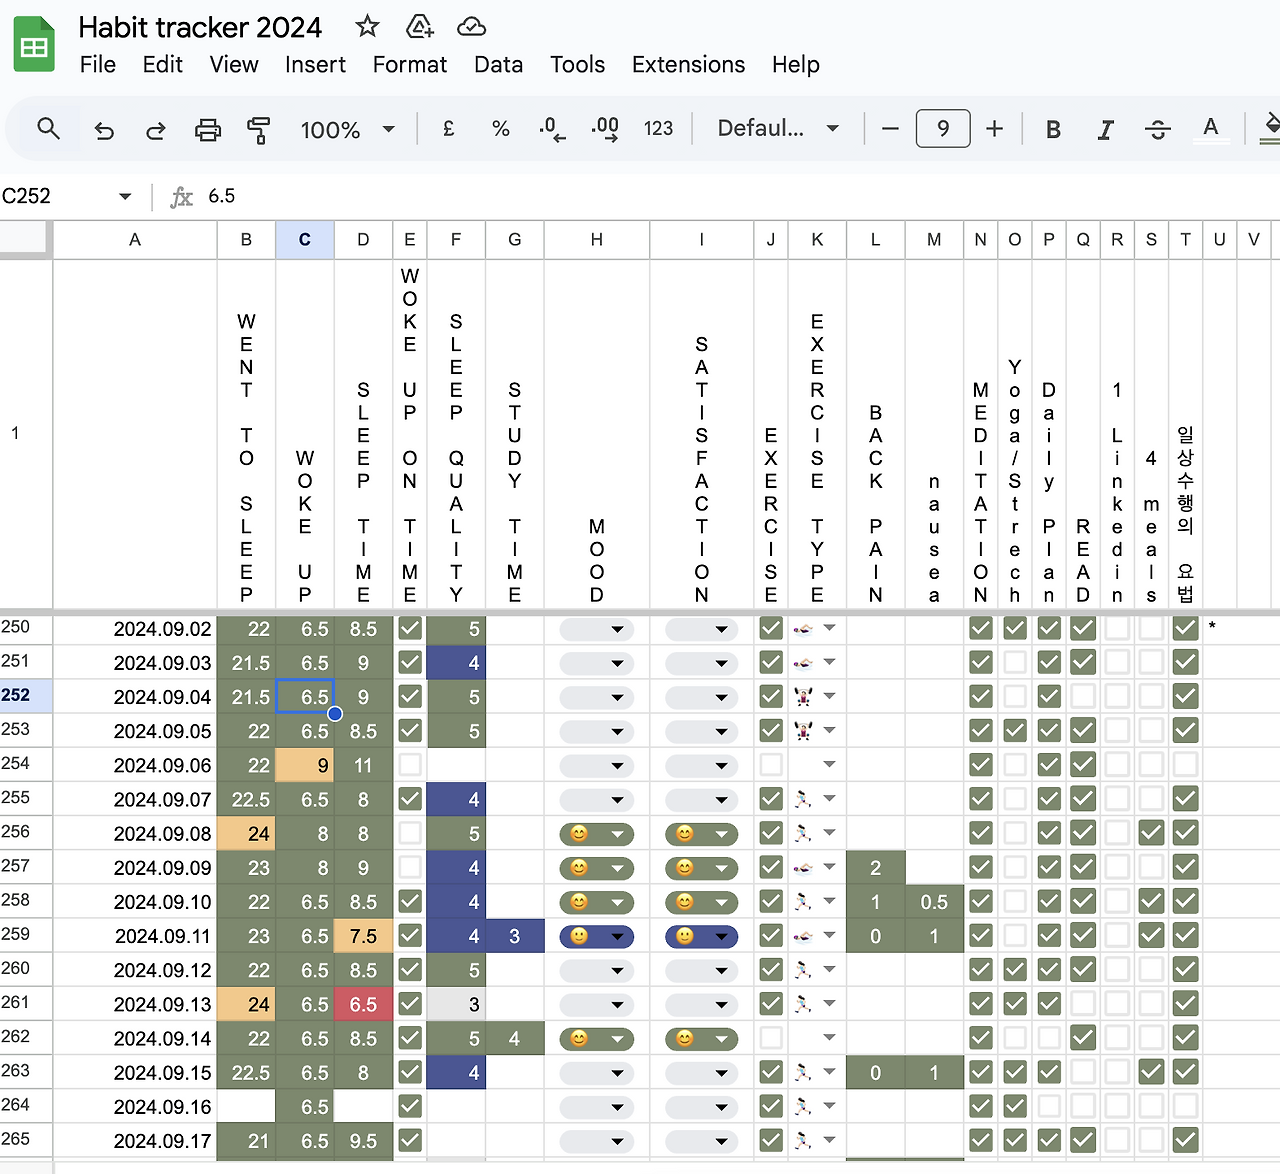Expand the EXERCISE TYPE dropdown for 2024.09.09
This screenshot has width=1280, height=1174.
click(x=830, y=868)
